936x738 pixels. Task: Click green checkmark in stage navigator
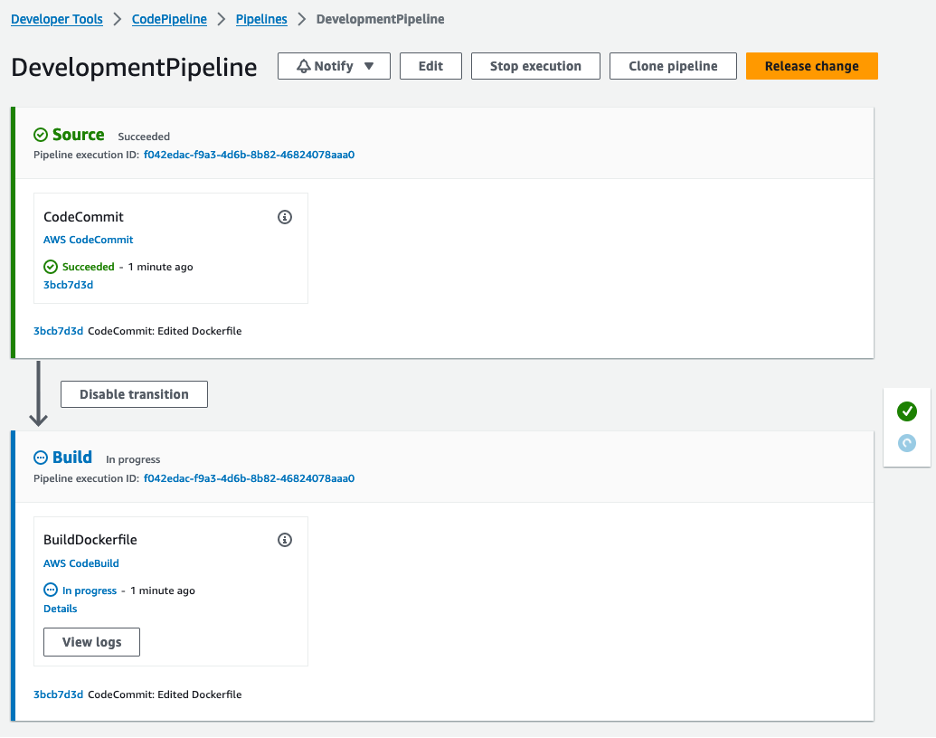(x=907, y=411)
